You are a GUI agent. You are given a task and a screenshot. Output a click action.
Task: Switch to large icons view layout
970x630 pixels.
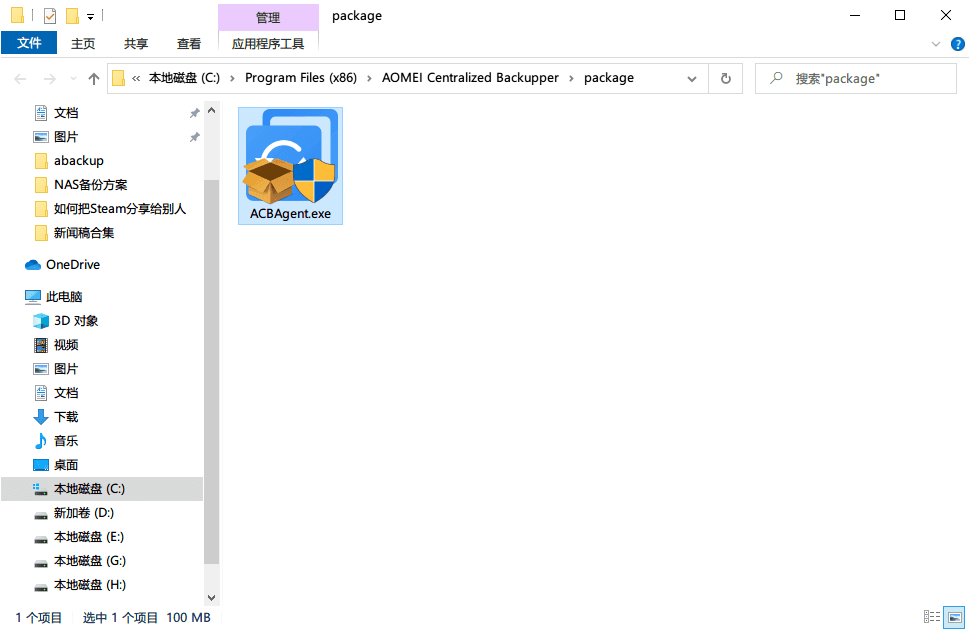[954, 616]
